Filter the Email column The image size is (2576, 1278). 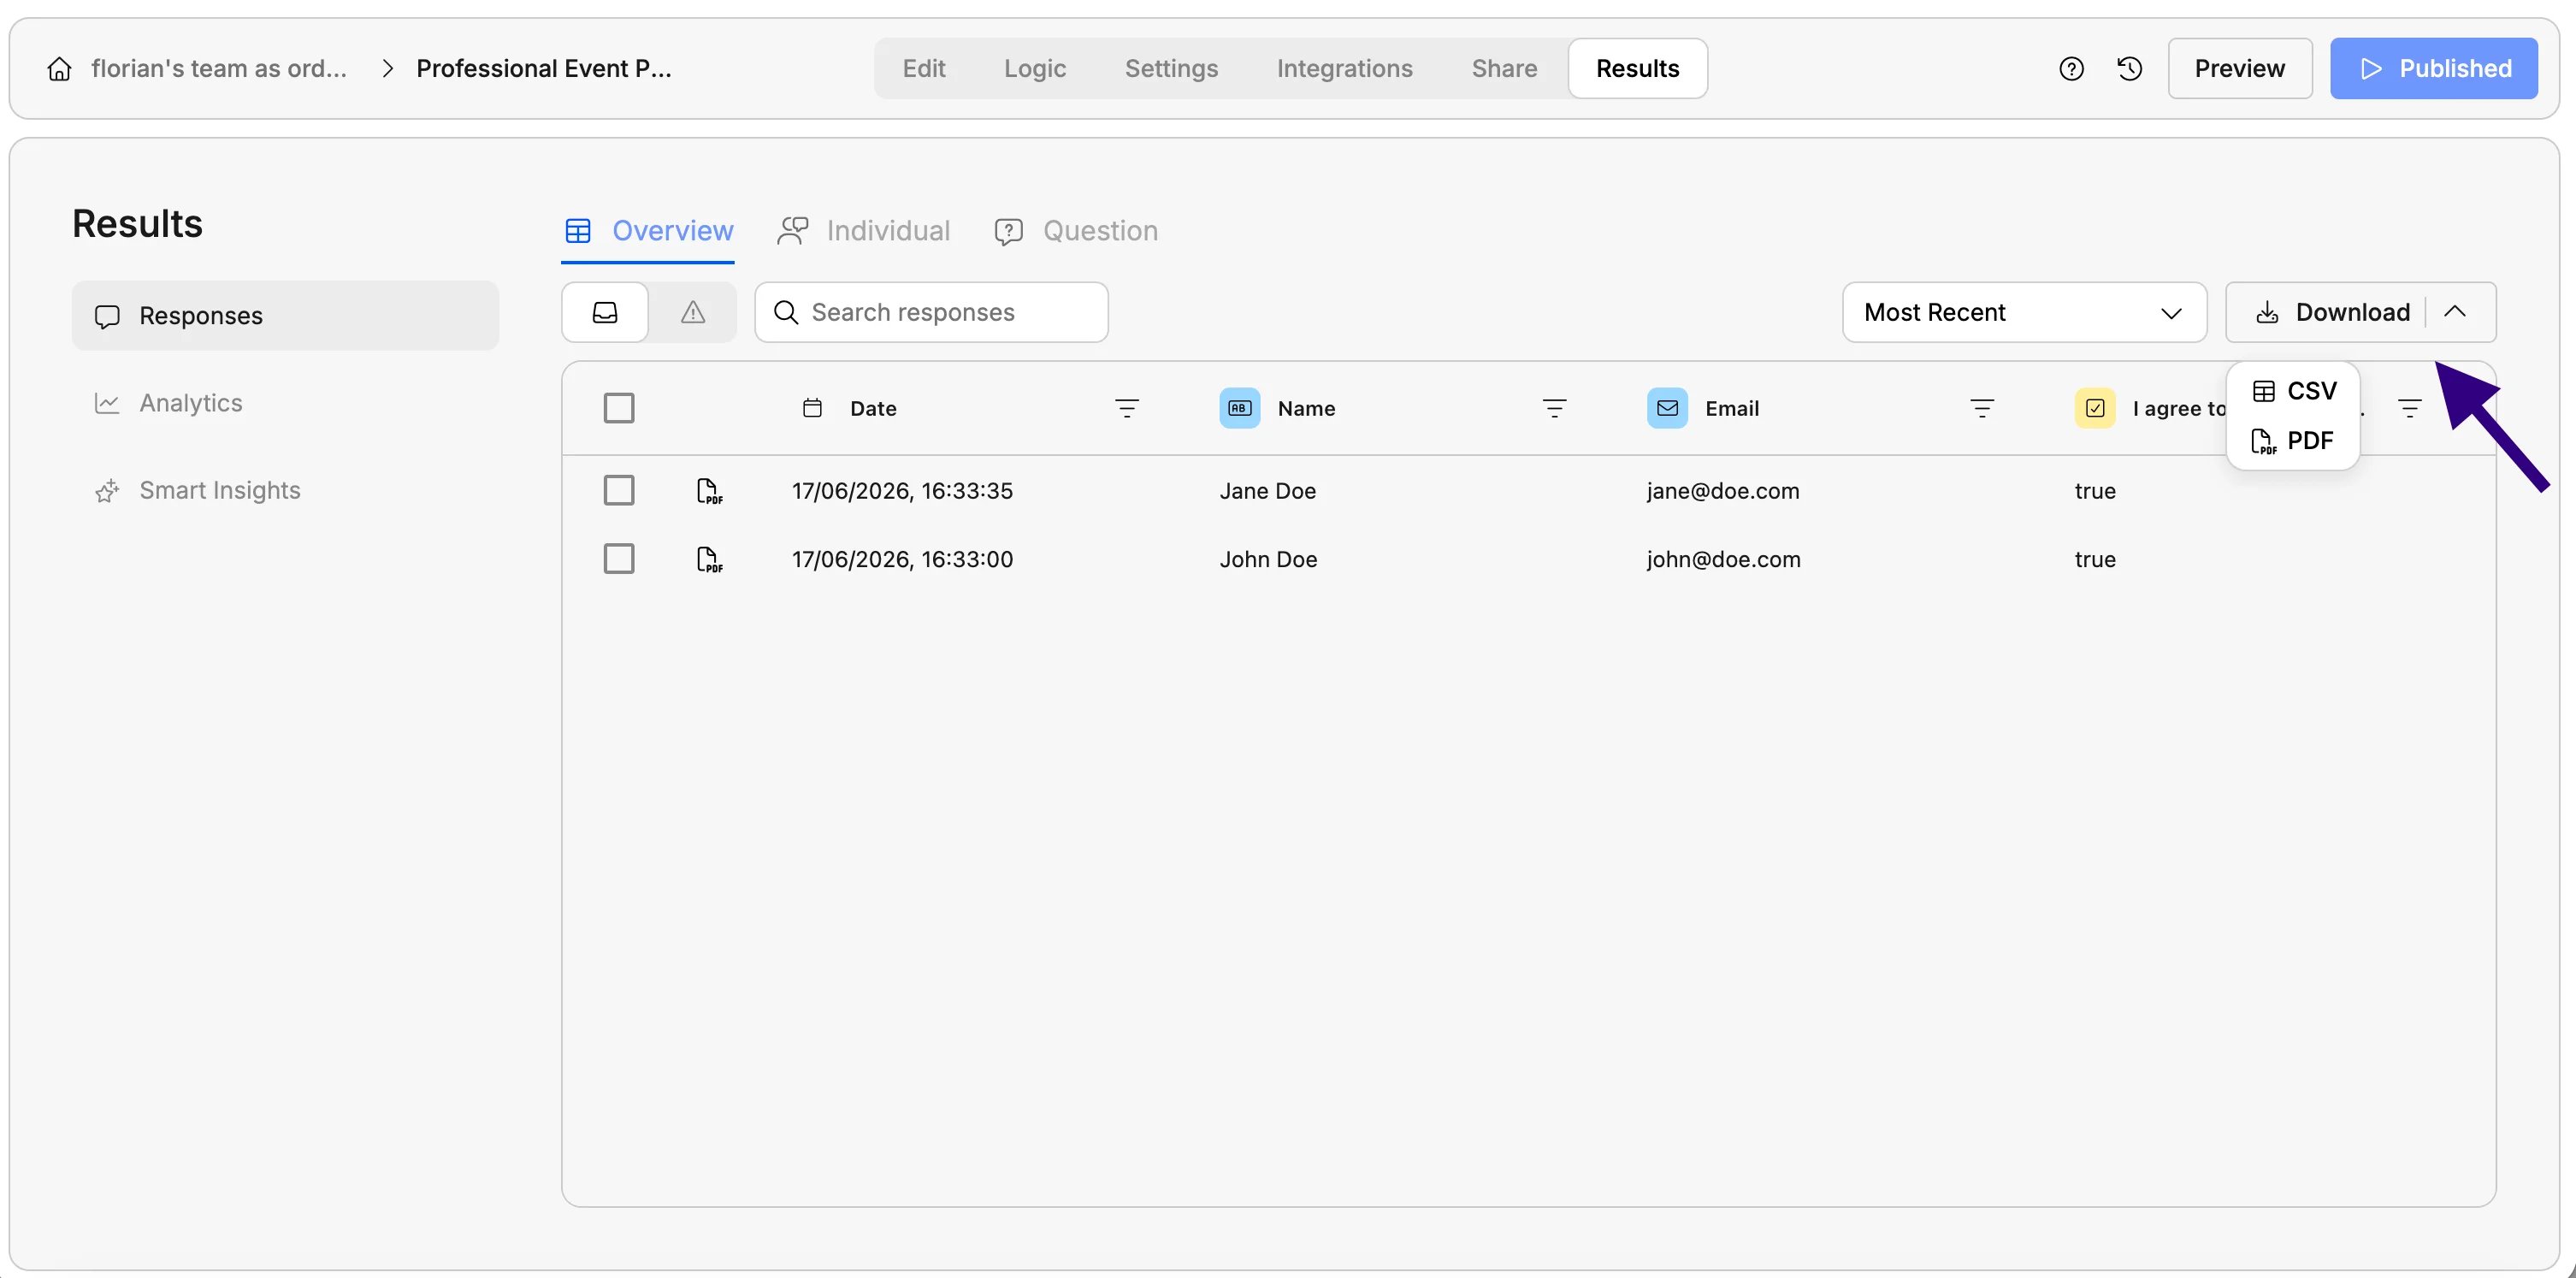1982,408
